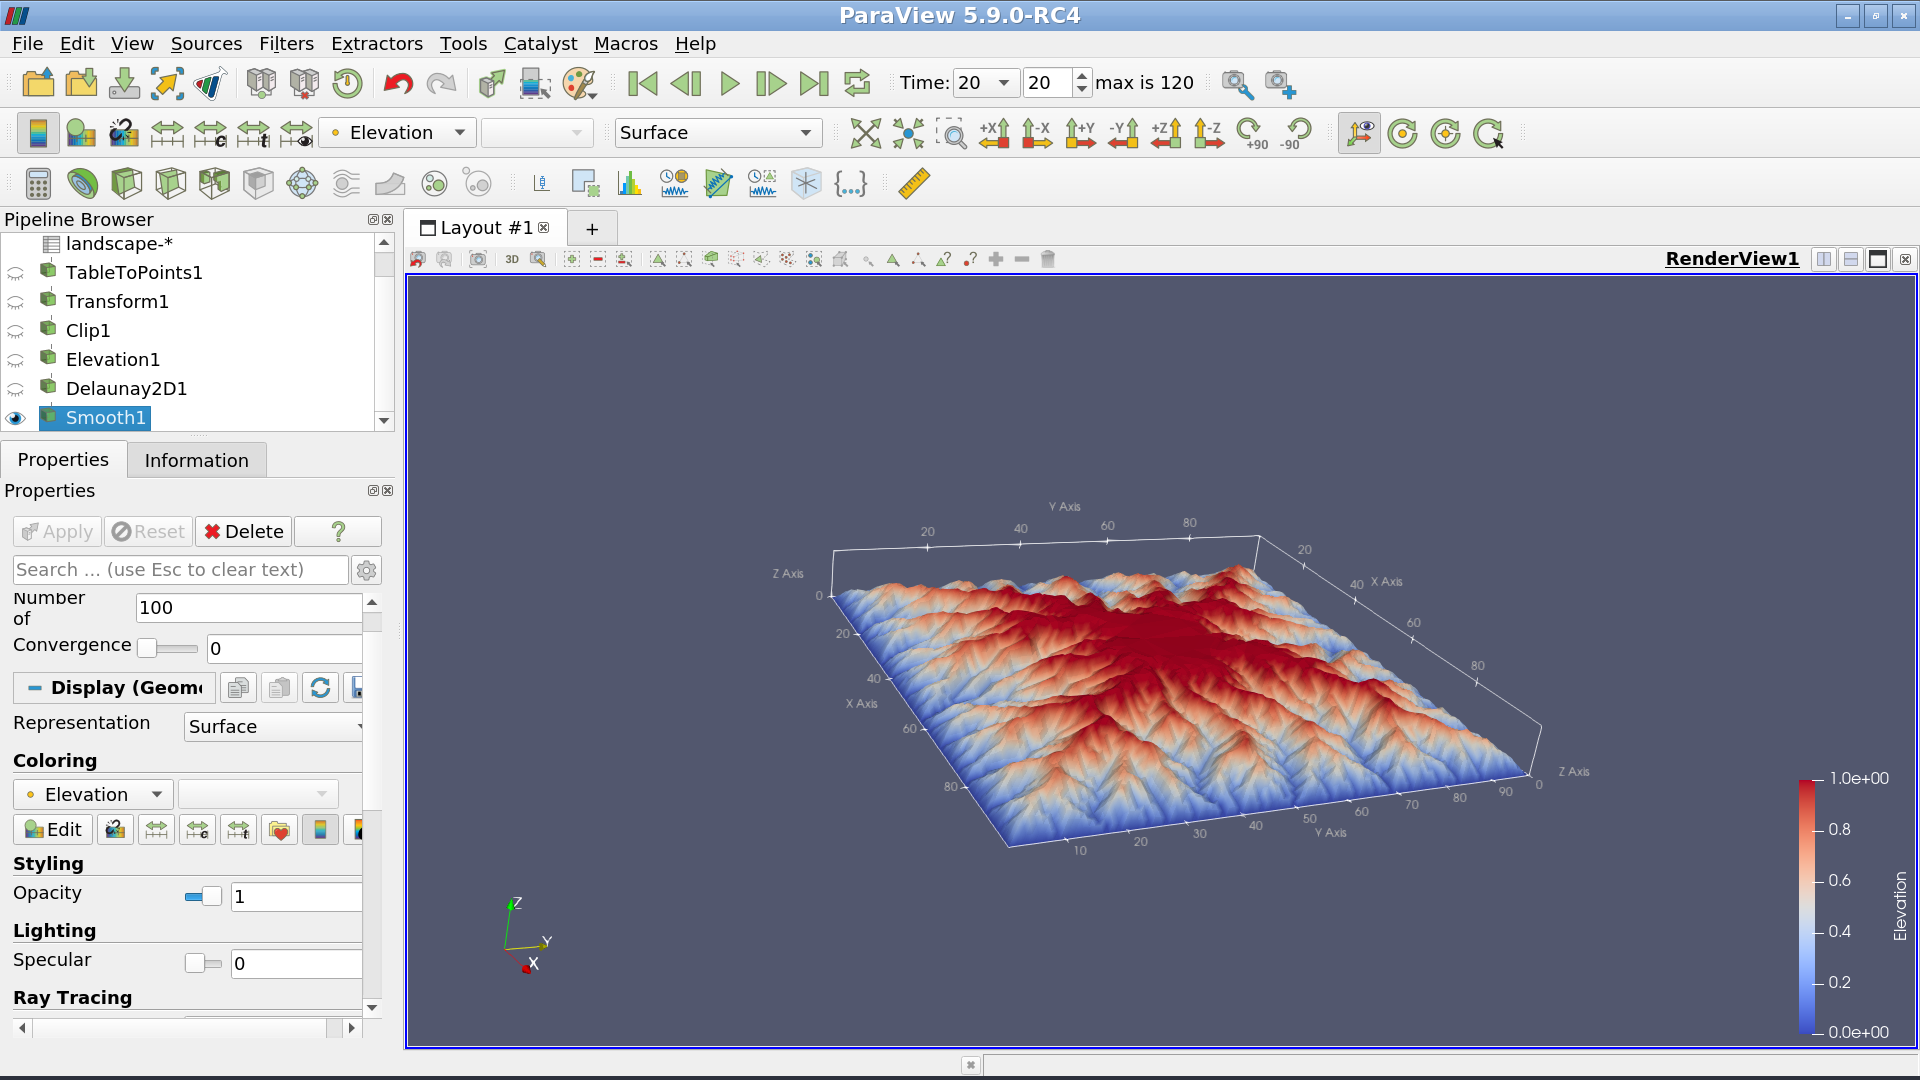Click the Undo red arrow icon
This screenshot has width=1920, height=1080.
click(x=398, y=83)
